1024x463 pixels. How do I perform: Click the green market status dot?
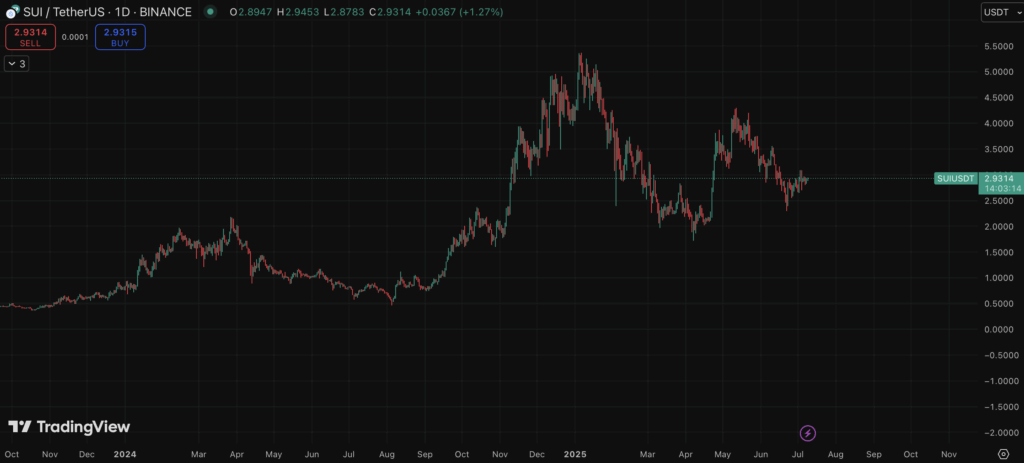(x=209, y=12)
